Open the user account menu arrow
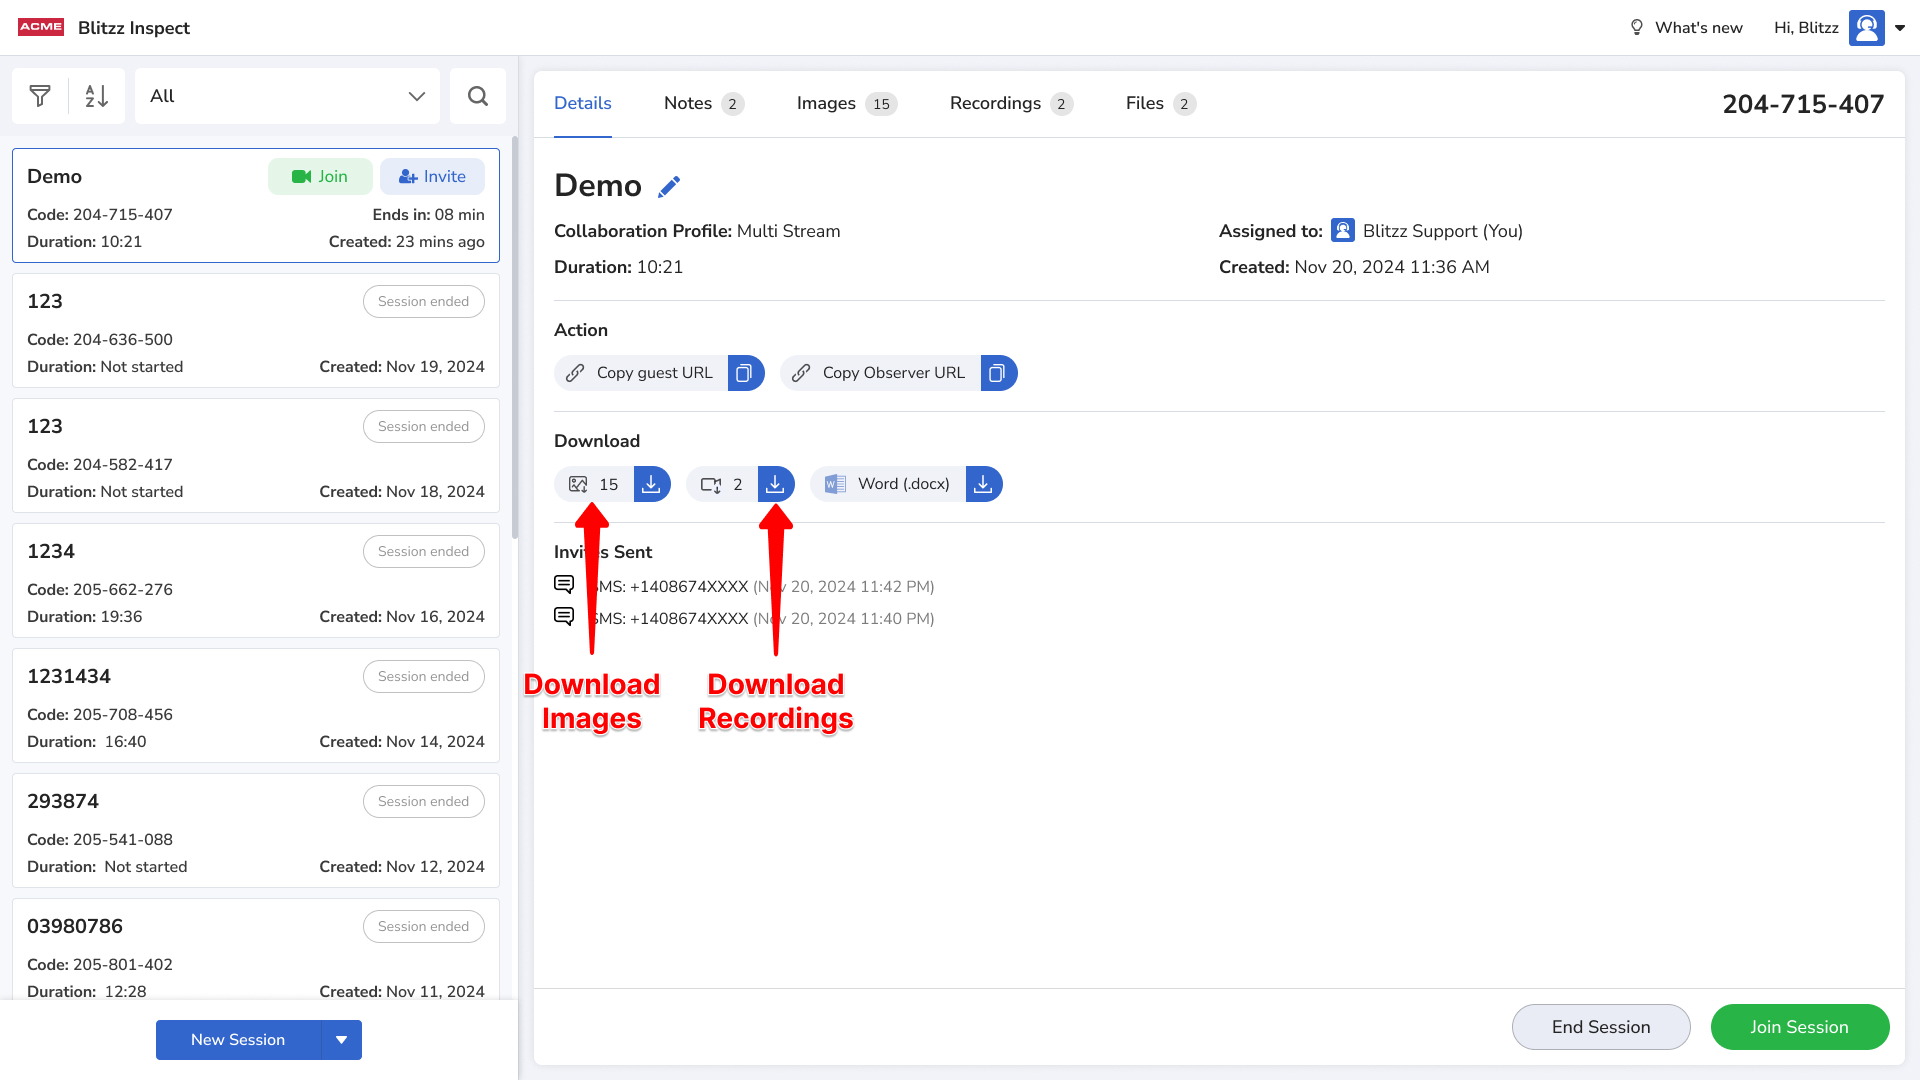Viewport: 1920px width, 1080px height. (1900, 28)
